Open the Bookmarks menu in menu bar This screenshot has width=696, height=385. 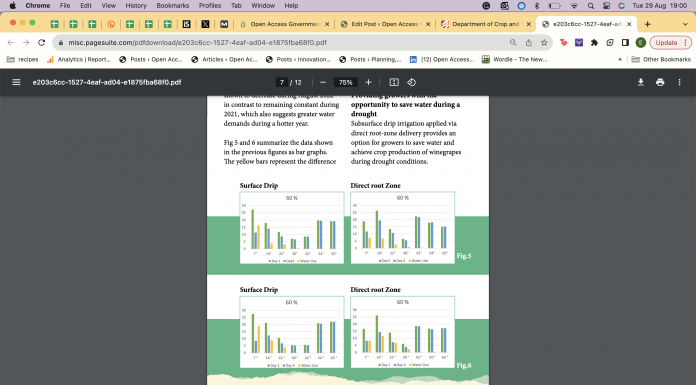pos(173,5)
